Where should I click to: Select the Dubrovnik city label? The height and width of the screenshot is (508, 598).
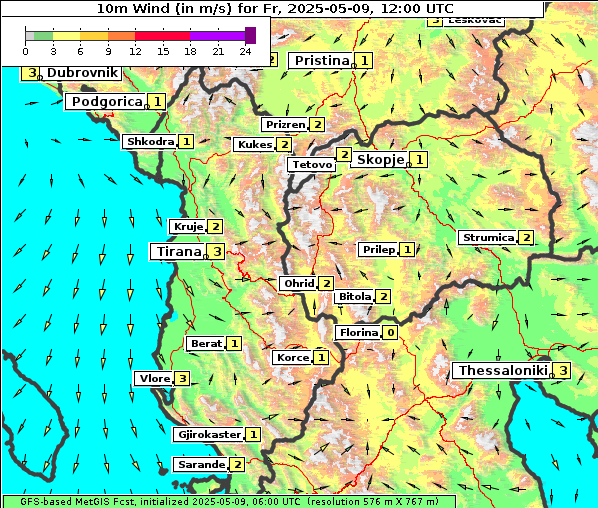point(82,72)
